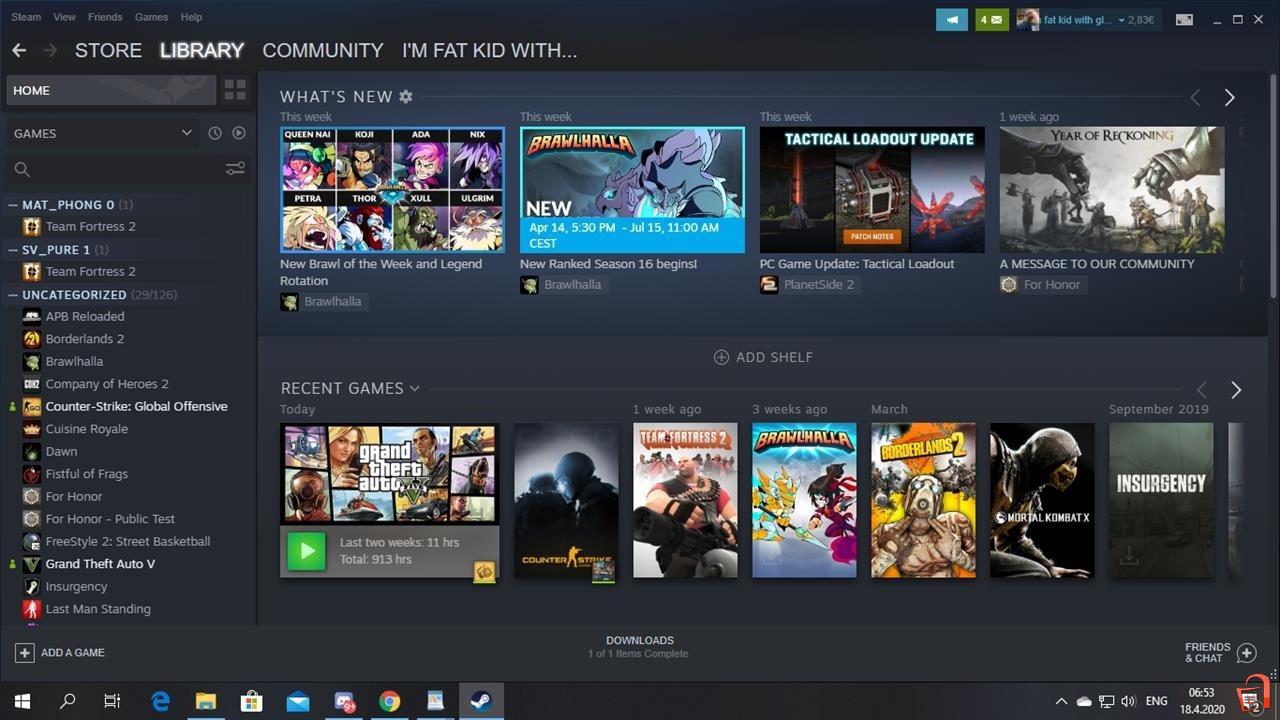Open the Help menu
Image resolution: width=1280 pixels, height=720 pixels.
191,17
